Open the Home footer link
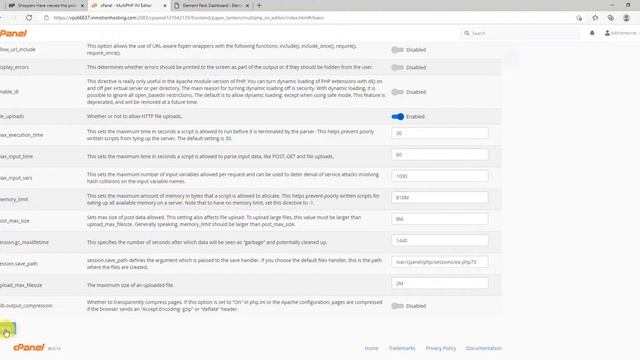 pos(371,348)
